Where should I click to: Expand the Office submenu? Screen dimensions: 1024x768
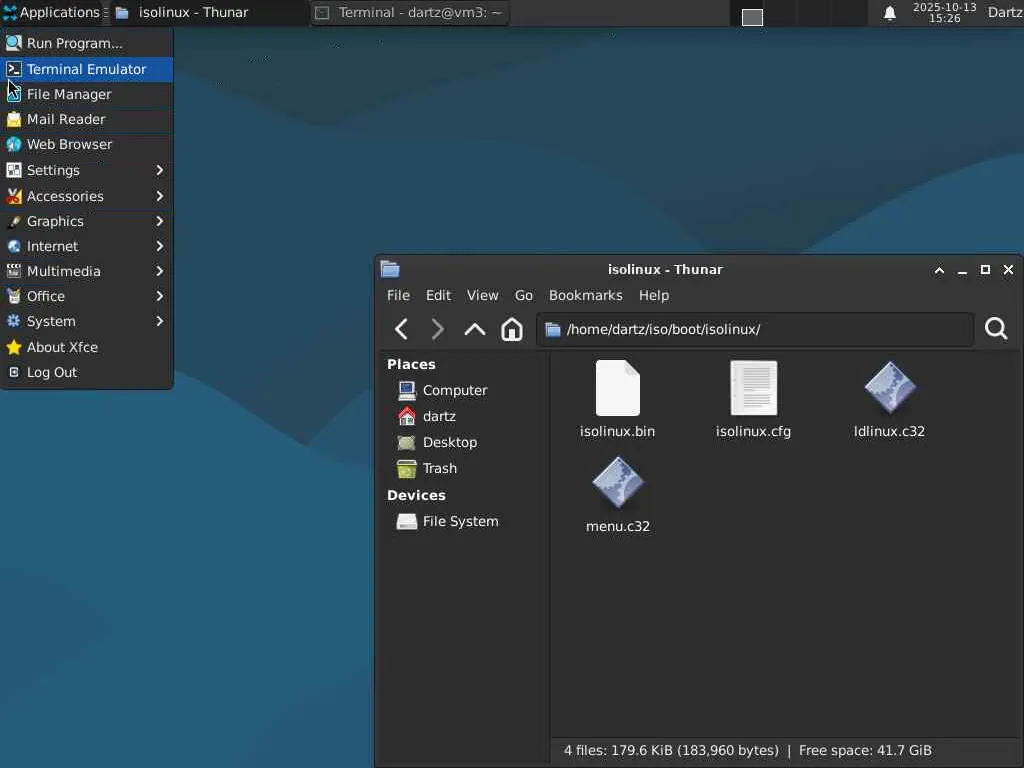pos(86,296)
